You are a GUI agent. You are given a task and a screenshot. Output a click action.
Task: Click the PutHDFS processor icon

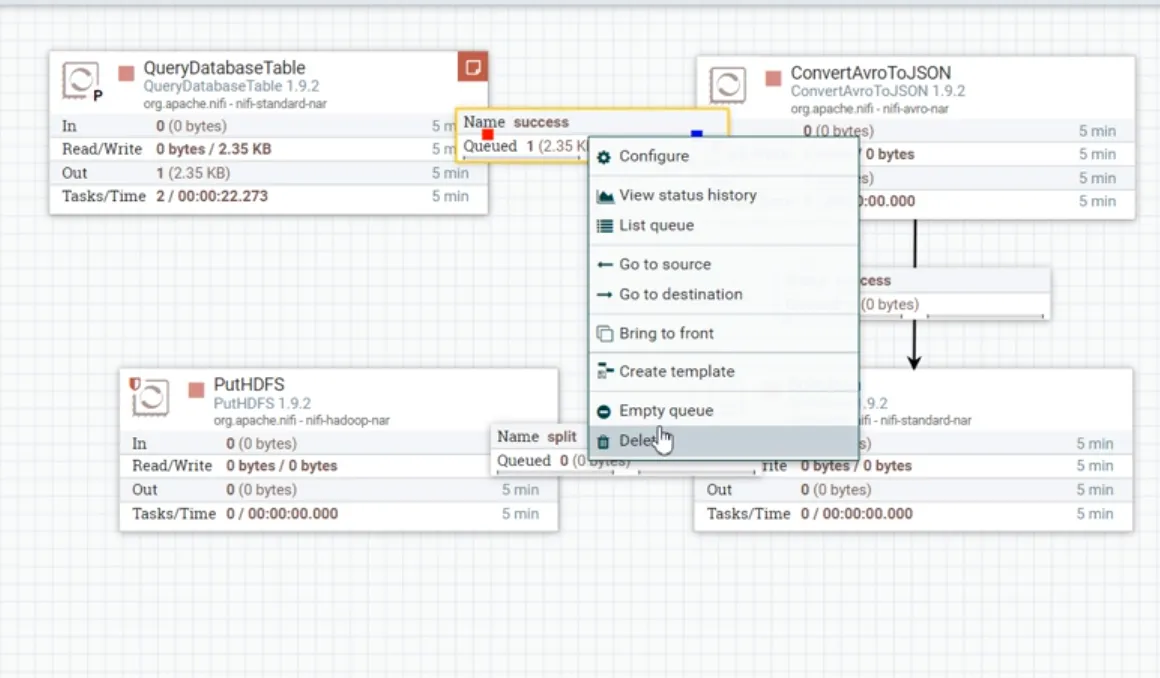click(151, 397)
